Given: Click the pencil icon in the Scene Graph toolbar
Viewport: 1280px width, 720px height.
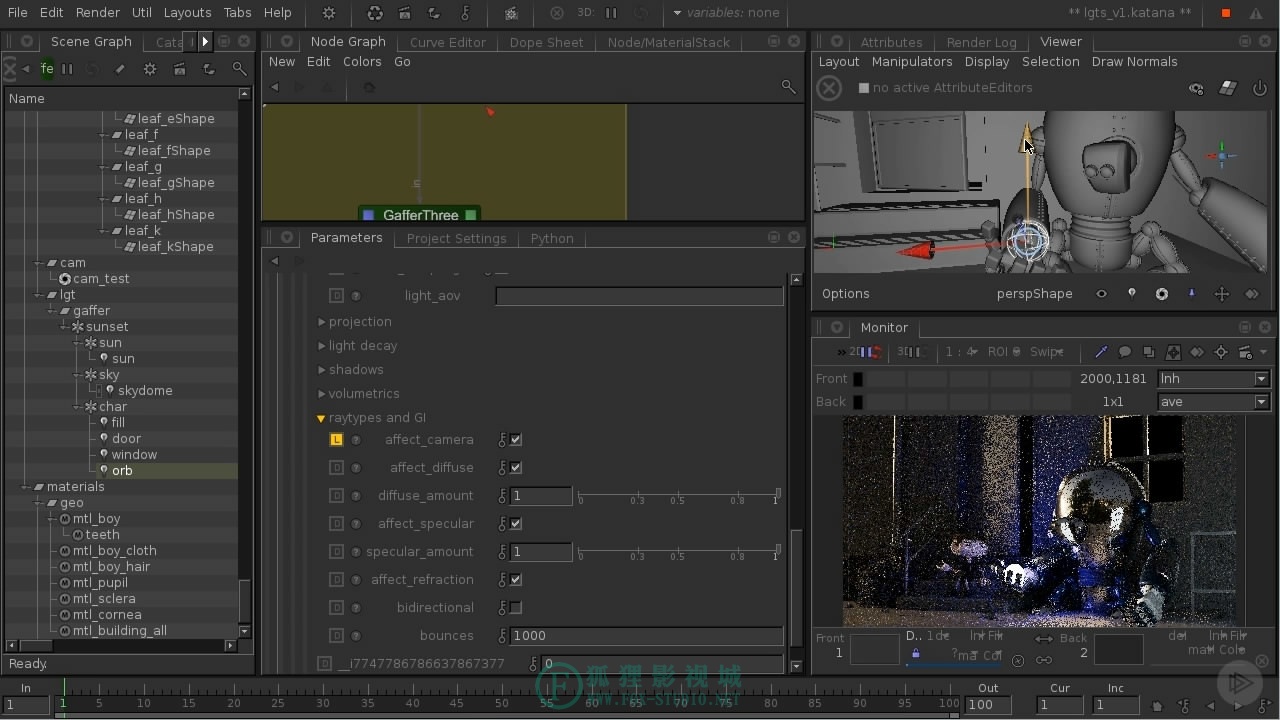Looking at the screenshot, I should coord(120,69).
